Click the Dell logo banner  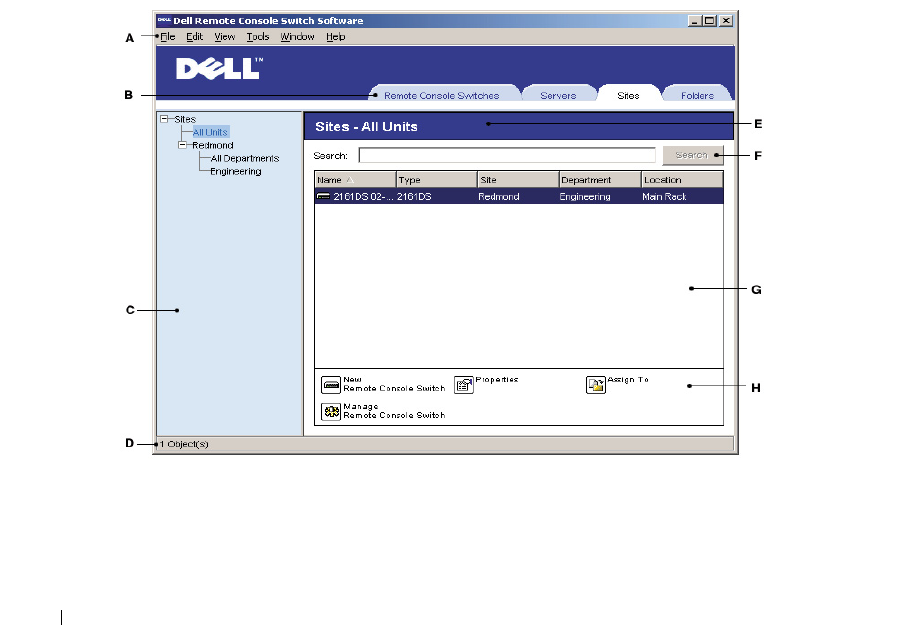point(219,68)
